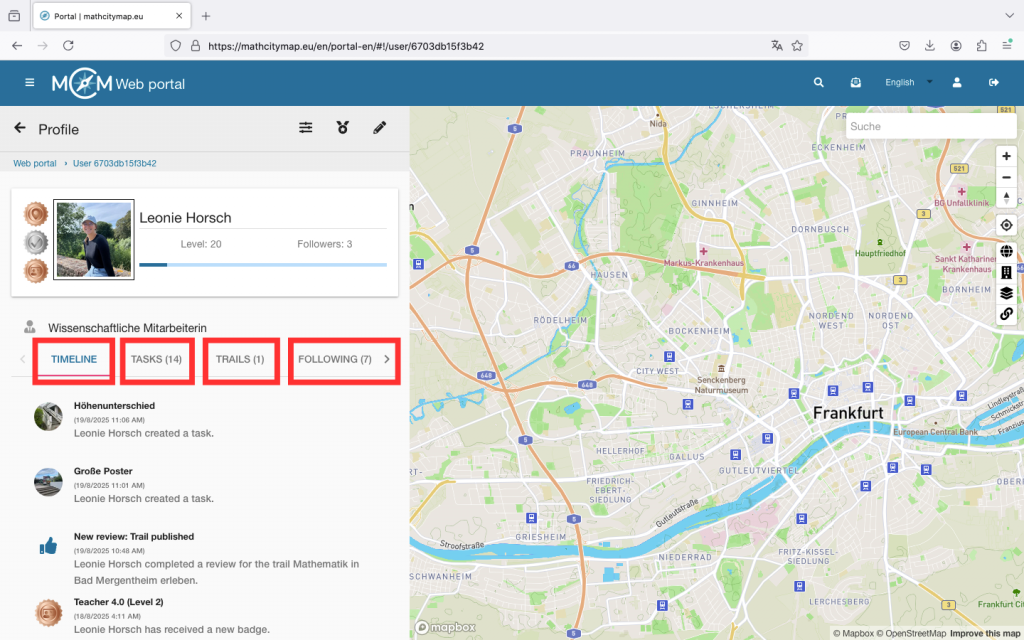
Task: Copy map link with chain icon
Action: pyautogui.click(x=1006, y=314)
